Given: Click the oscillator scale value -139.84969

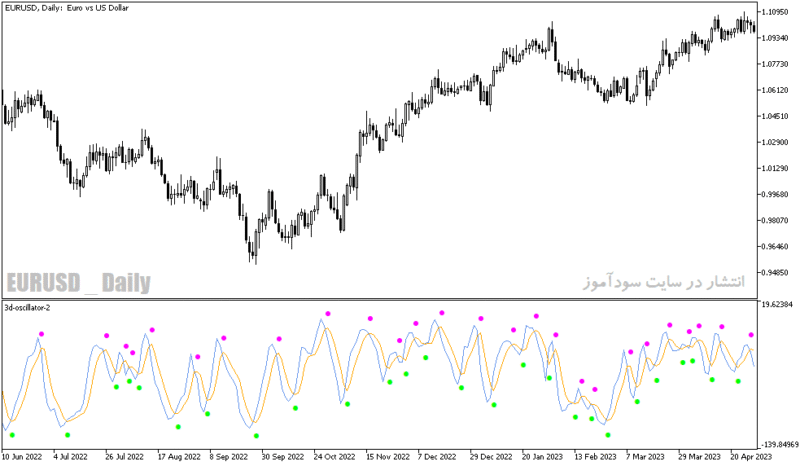Looking at the screenshot, I should [780, 445].
